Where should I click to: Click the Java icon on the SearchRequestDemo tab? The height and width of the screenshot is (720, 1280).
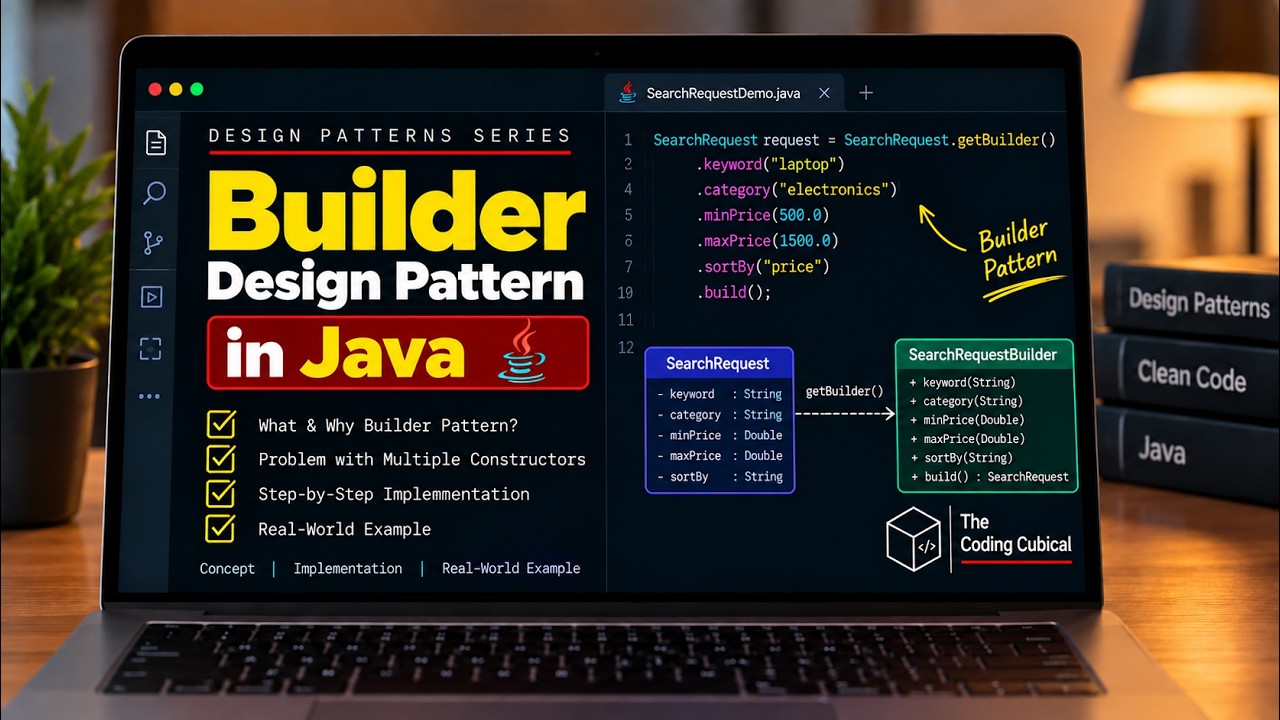628,92
